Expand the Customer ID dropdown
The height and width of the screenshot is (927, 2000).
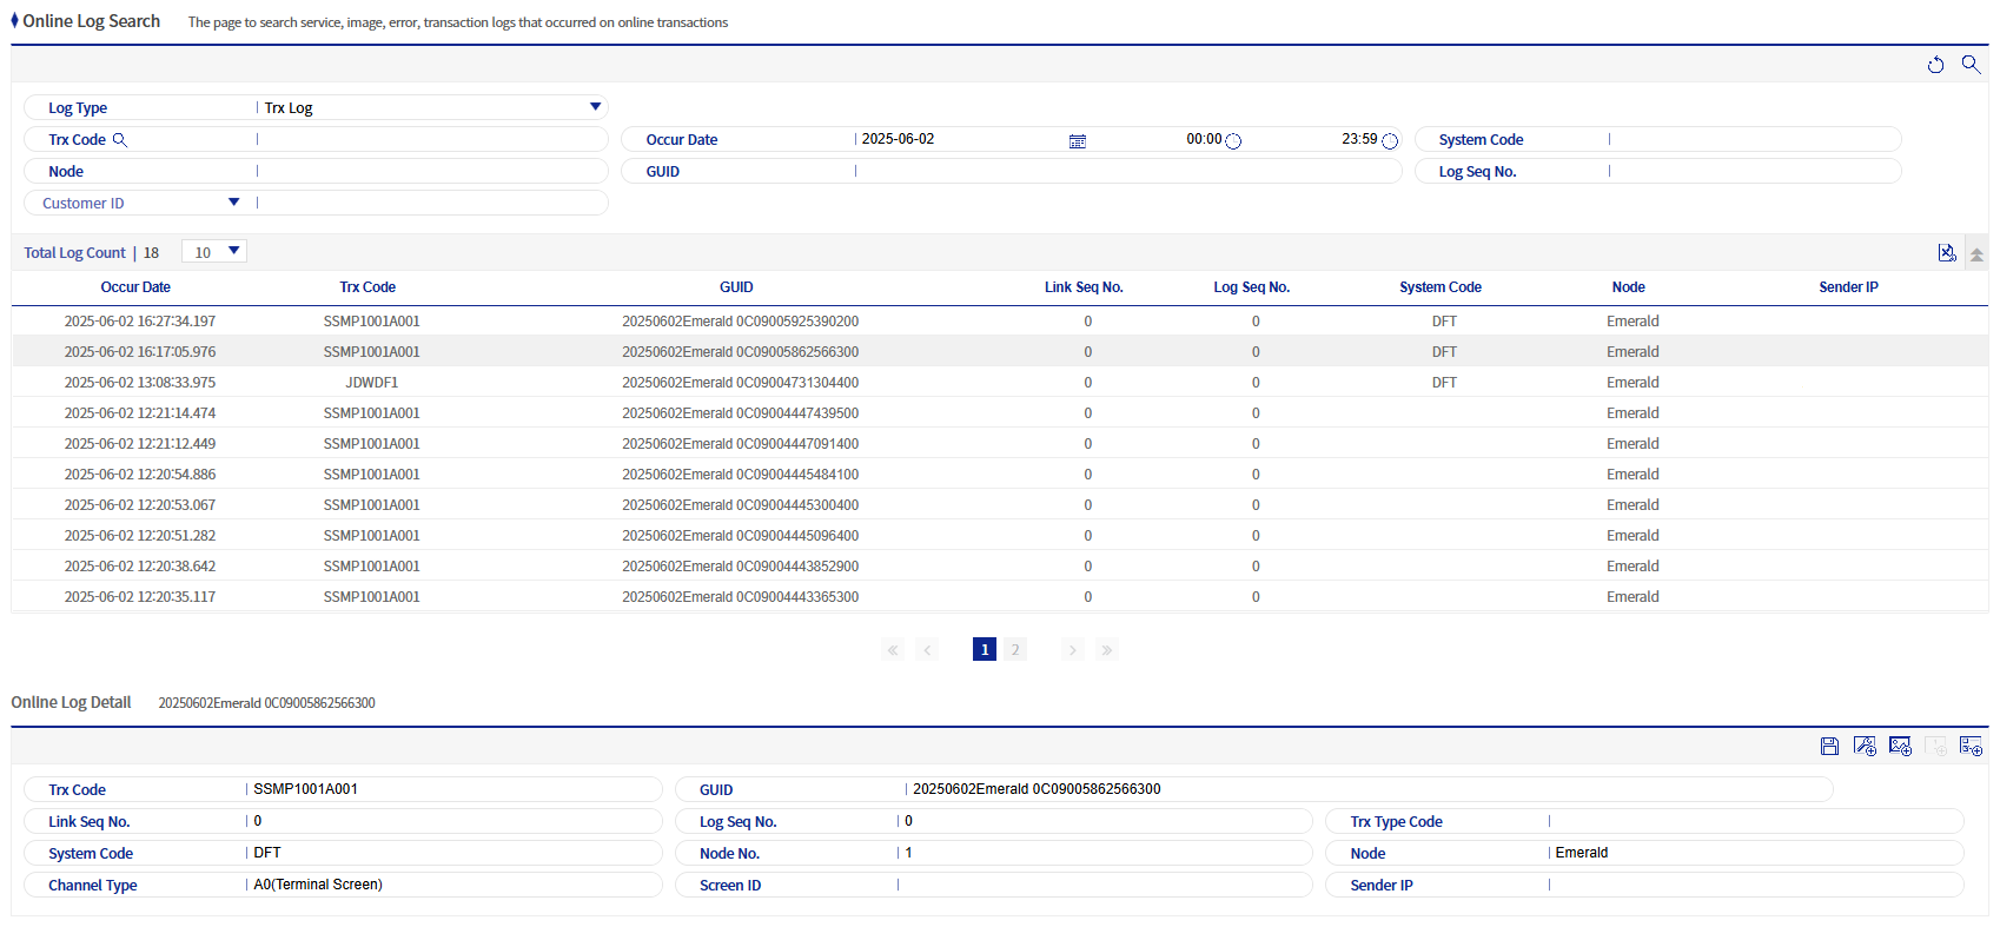(x=234, y=202)
